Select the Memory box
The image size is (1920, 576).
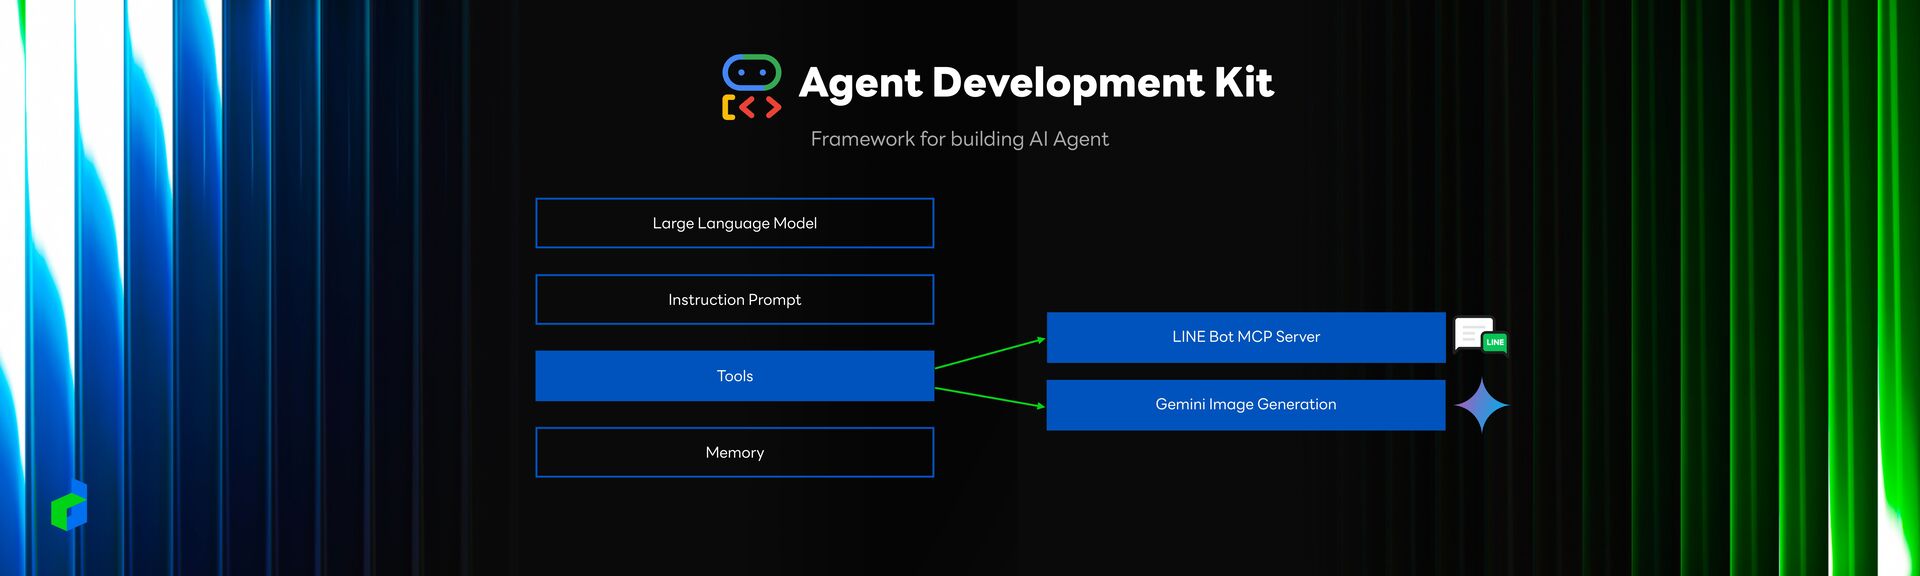coord(735,453)
